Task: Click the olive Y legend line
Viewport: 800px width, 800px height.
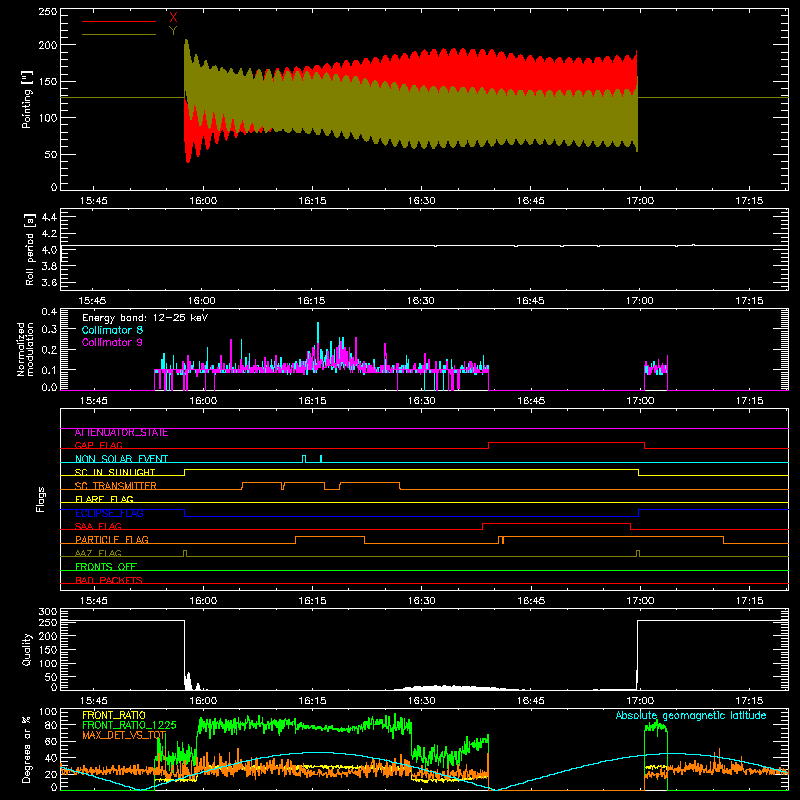Action: pyautogui.click(x=119, y=34)
